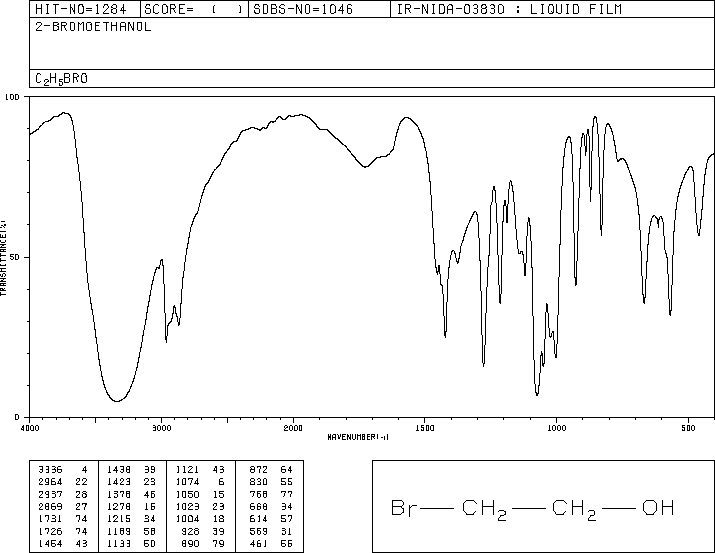Click the 872 entry in the peak table
The width and height of the screenshot is (715, 553).
pos(259,470)
